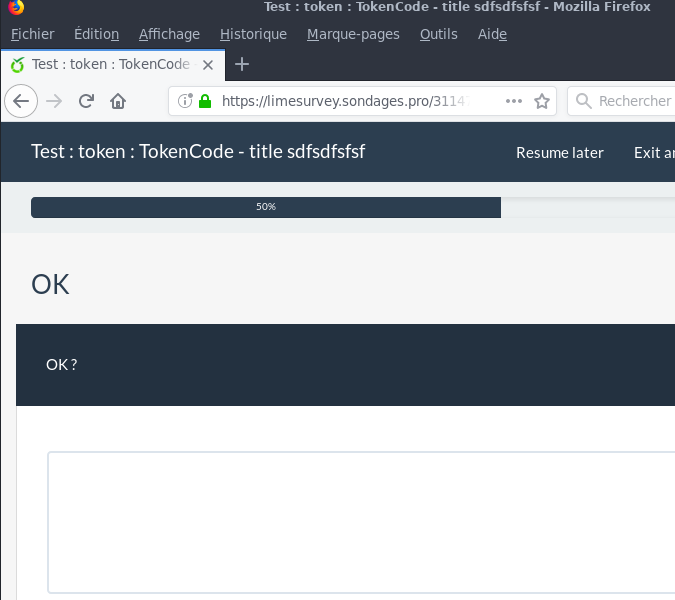Reload the page with the refresh icon

[86, 101]
